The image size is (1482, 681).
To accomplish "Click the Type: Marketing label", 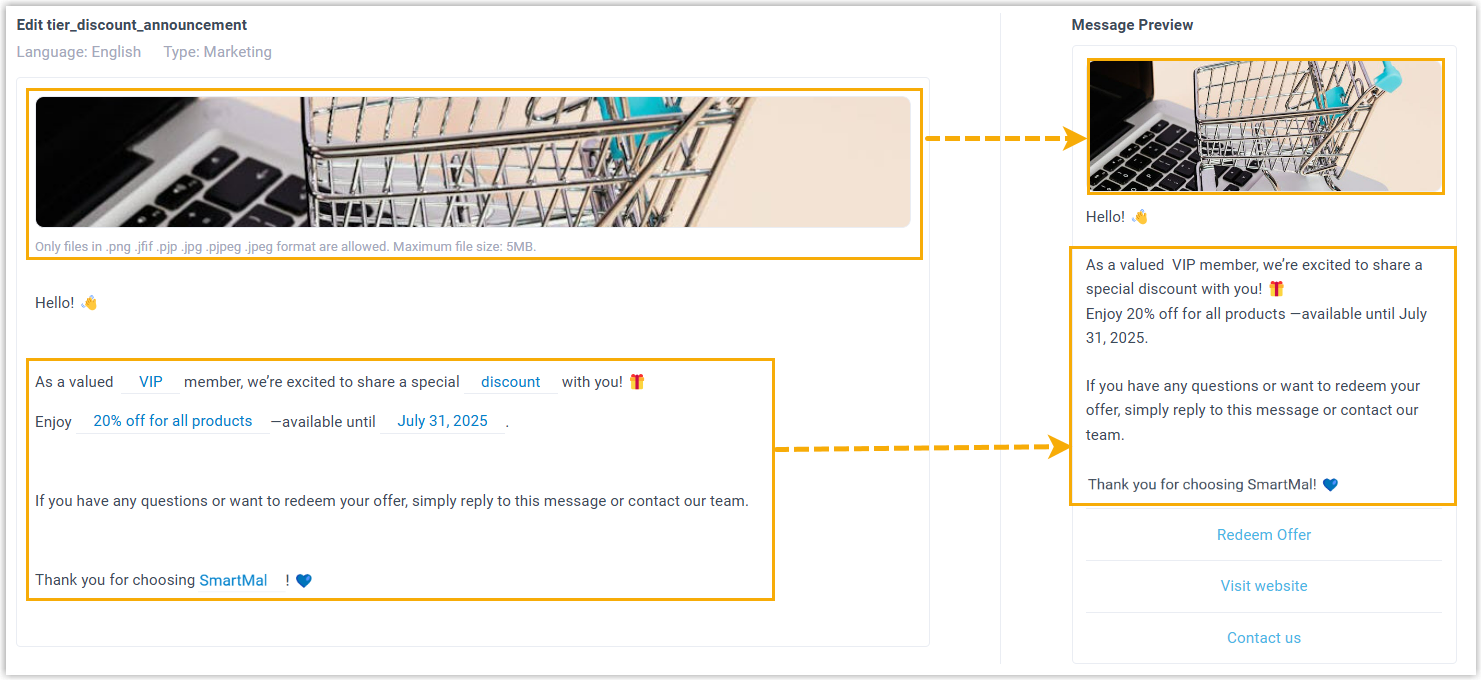I will pyautogui.click(x=217, y=52).
